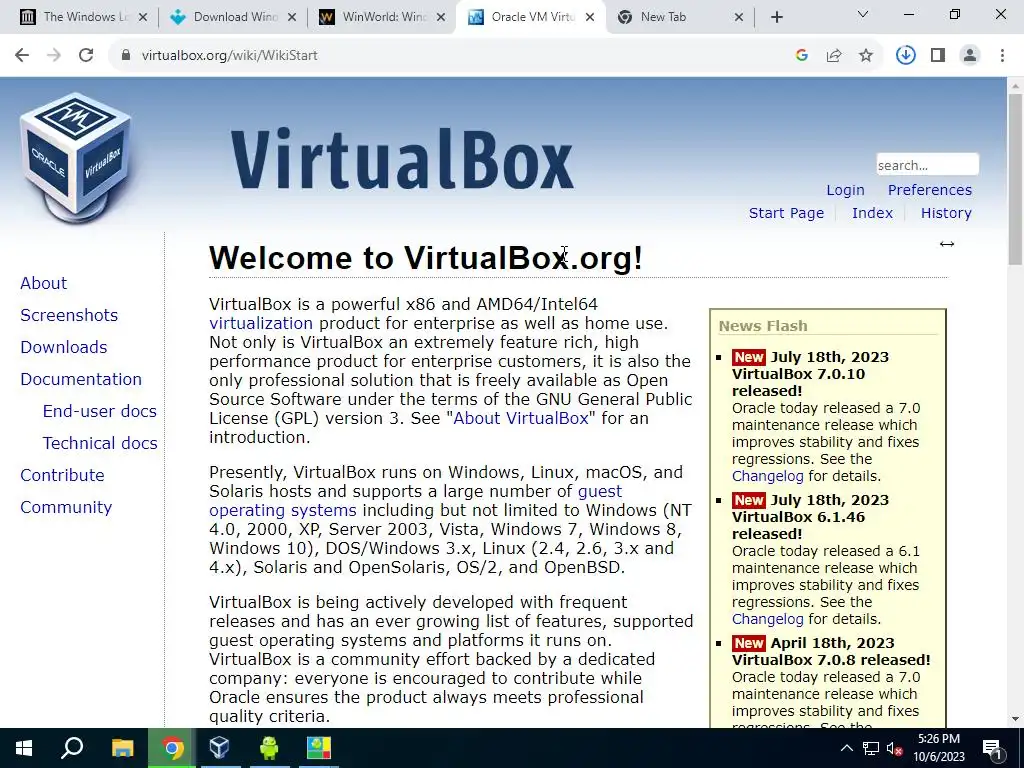Show hidden tray icons chevron

click(x=846, y=748)
